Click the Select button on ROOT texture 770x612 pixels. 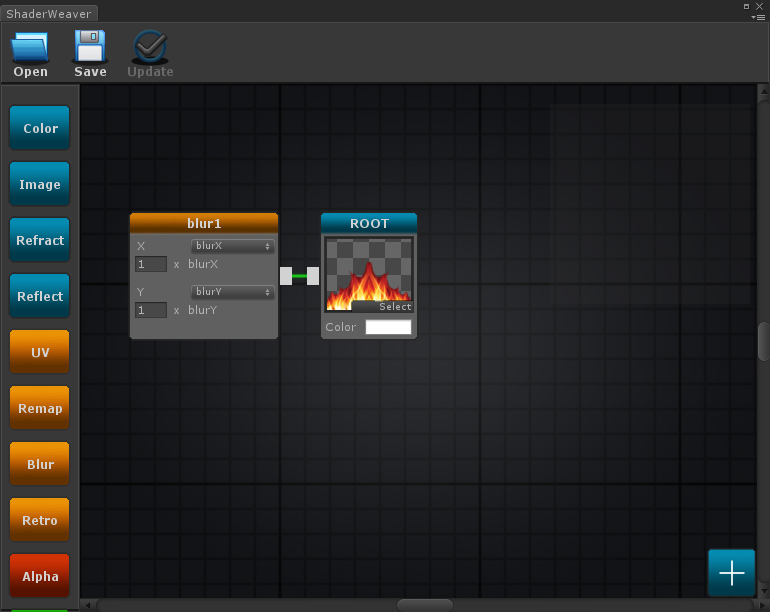[x=383, y=306]
